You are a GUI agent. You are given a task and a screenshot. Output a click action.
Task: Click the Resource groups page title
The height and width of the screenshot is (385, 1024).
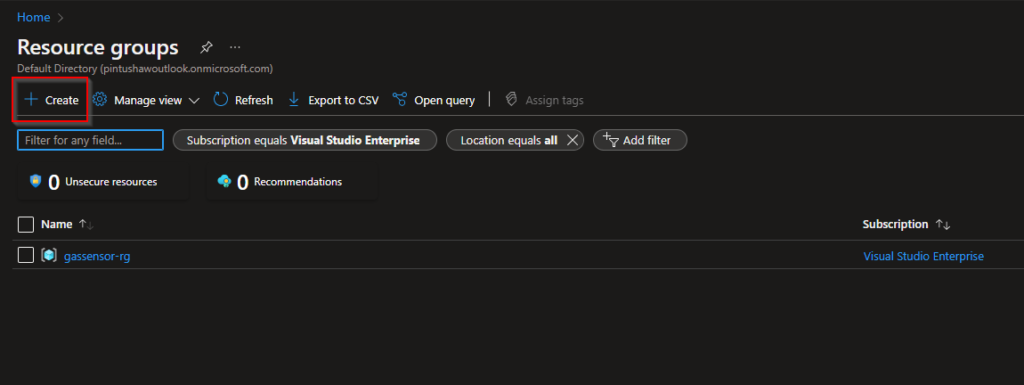[97, 47]
